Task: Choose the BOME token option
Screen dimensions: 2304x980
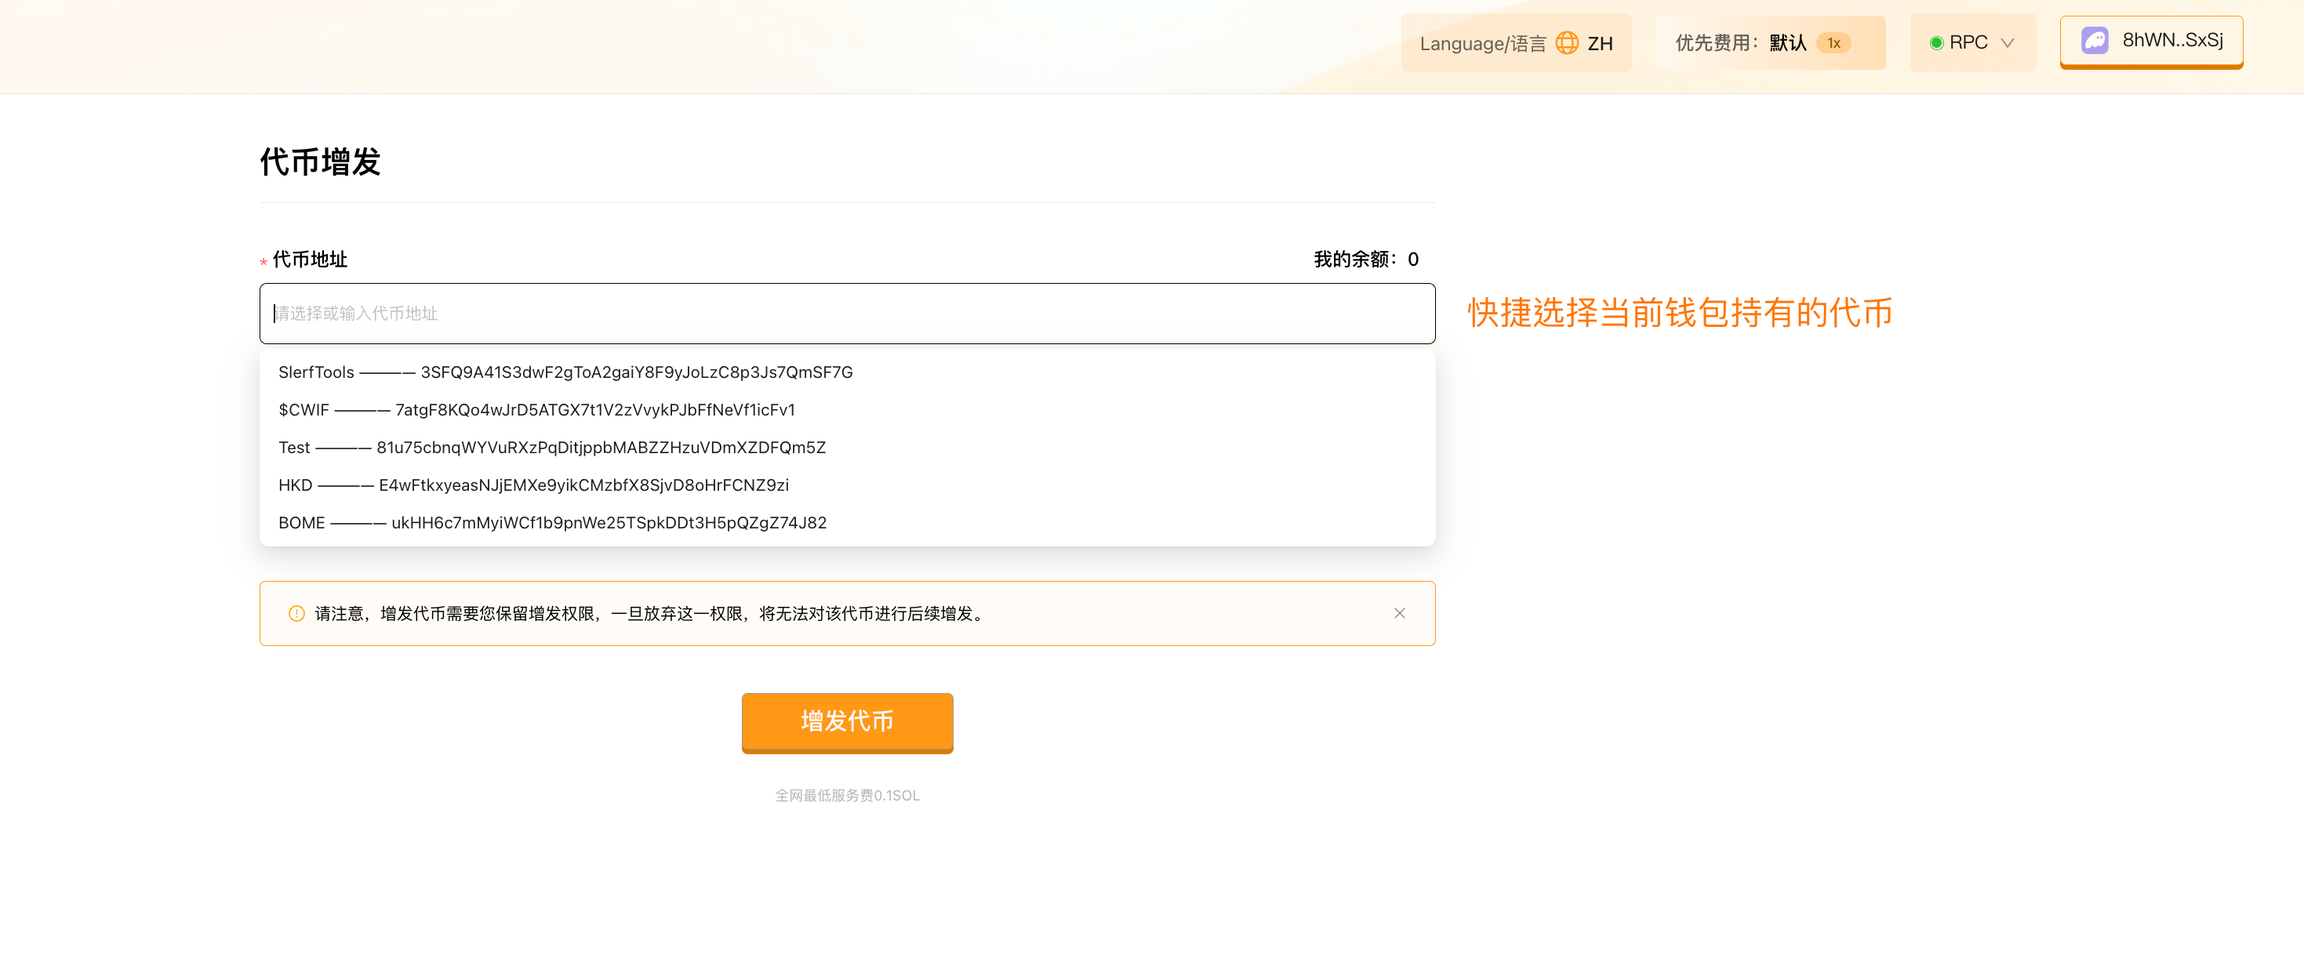Action: [552, 523]
